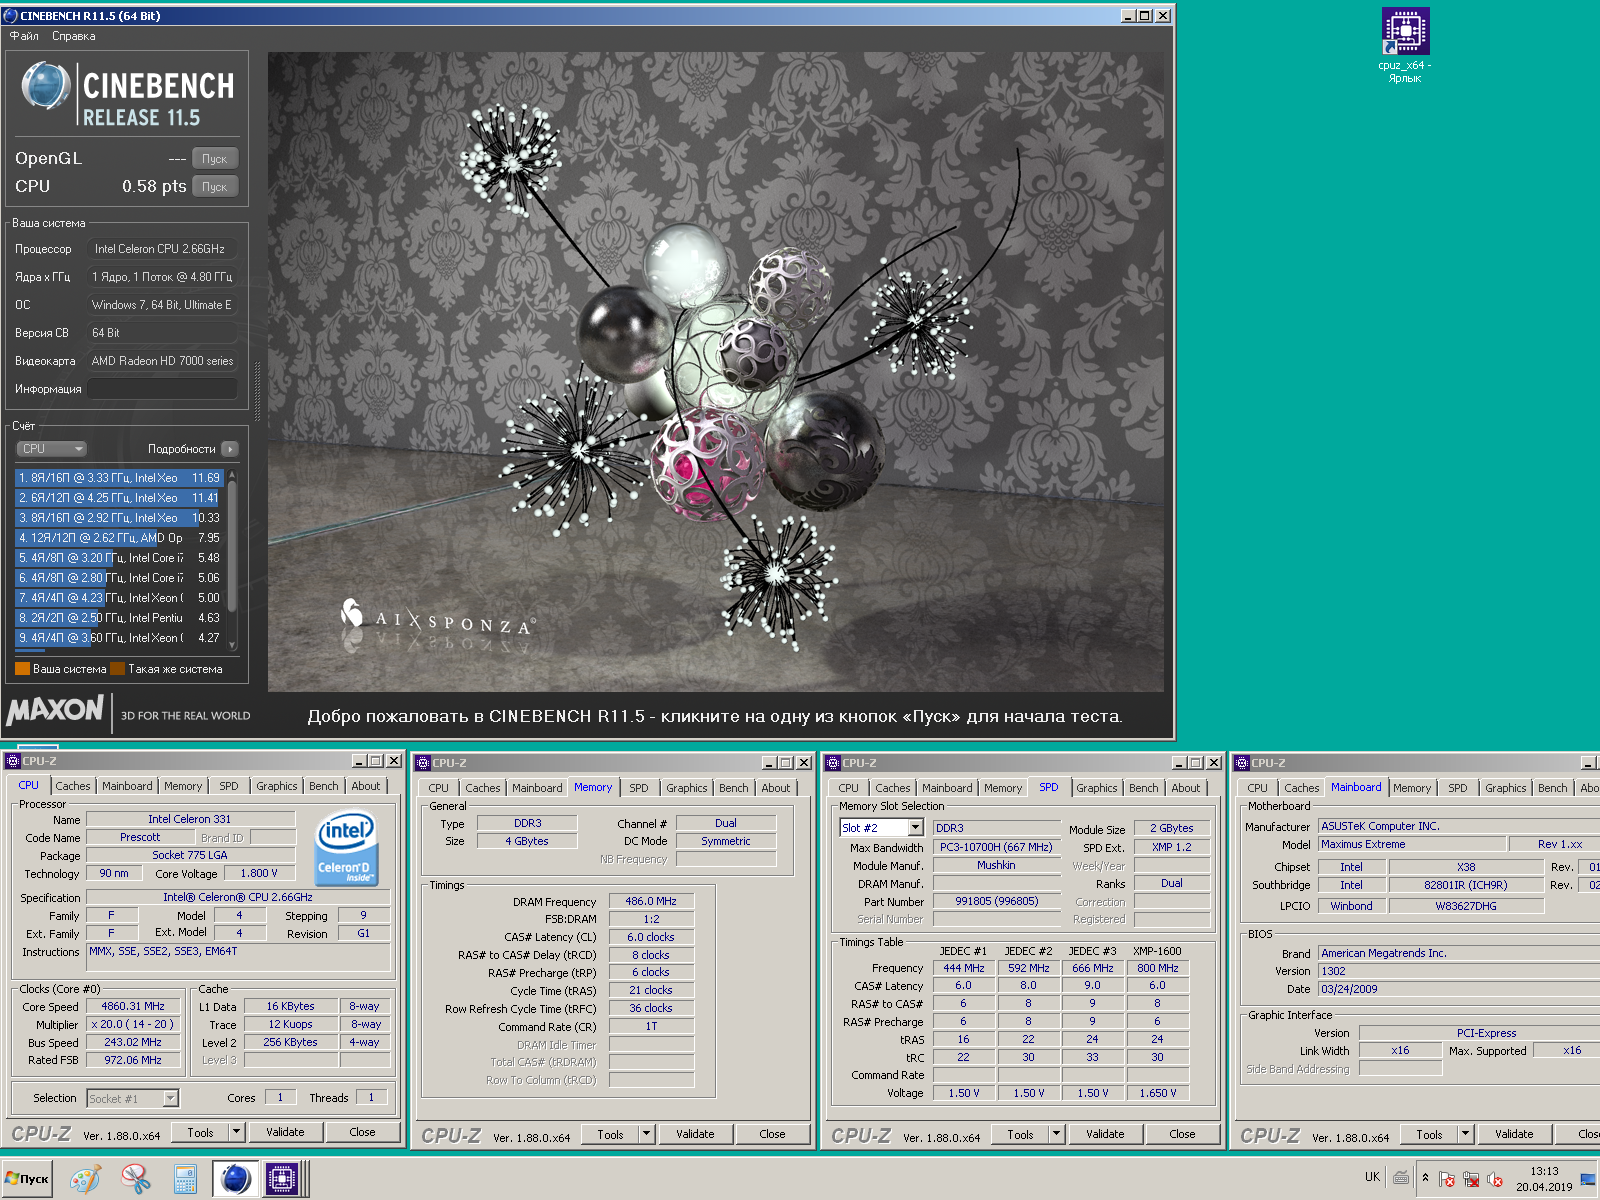Launch Snipping Tool from the taskbar
The image size is (1600, 1200).
coord(135,1179)
